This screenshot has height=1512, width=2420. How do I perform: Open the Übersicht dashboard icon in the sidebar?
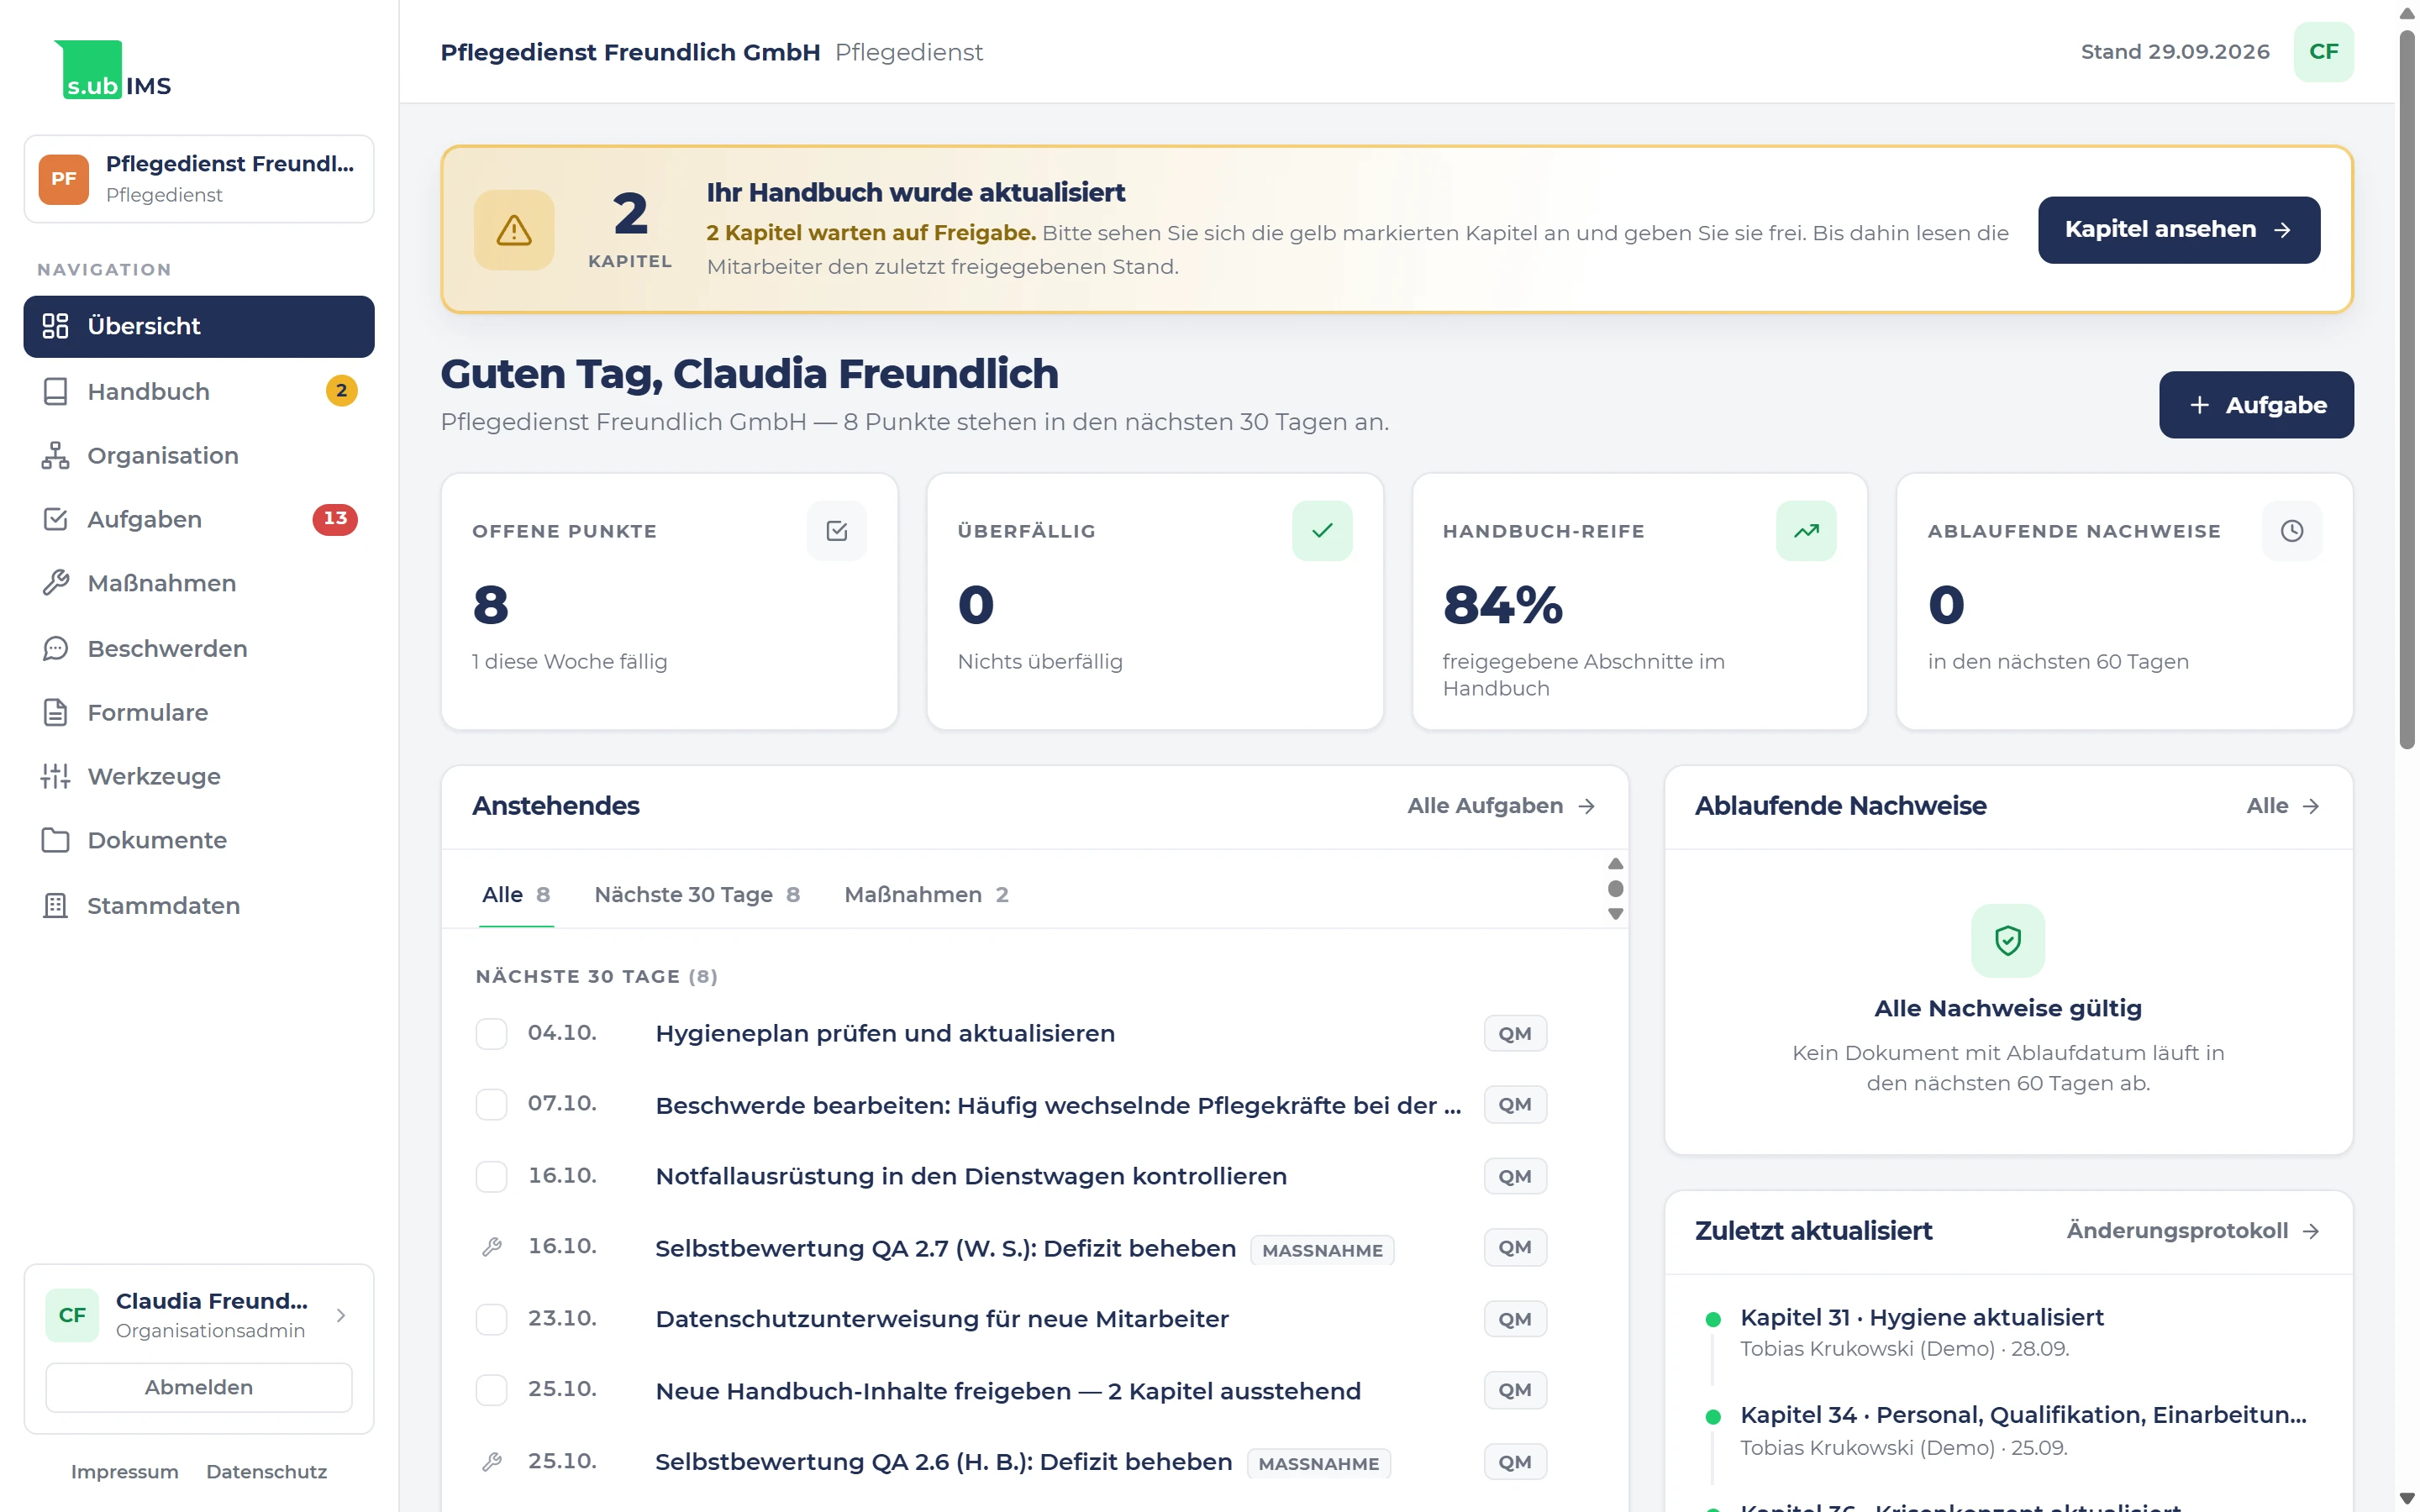pos(55,326)
